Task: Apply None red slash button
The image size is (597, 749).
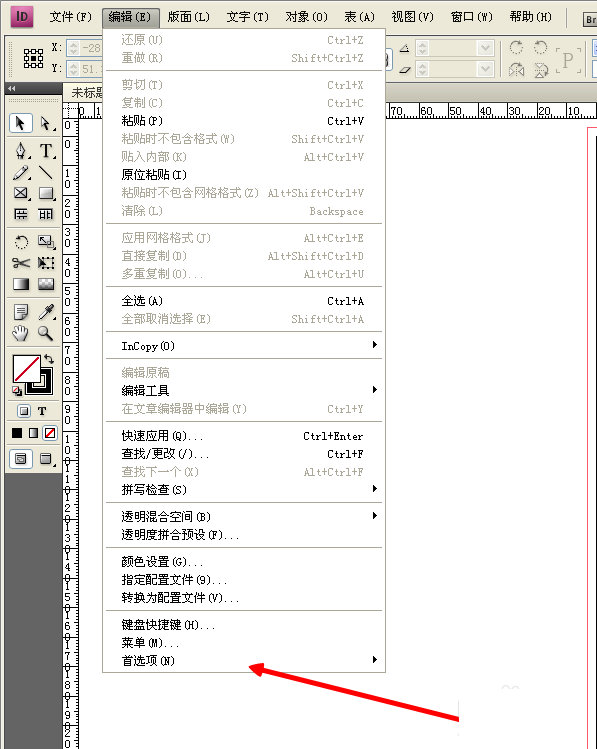Action: click(50, 433)
